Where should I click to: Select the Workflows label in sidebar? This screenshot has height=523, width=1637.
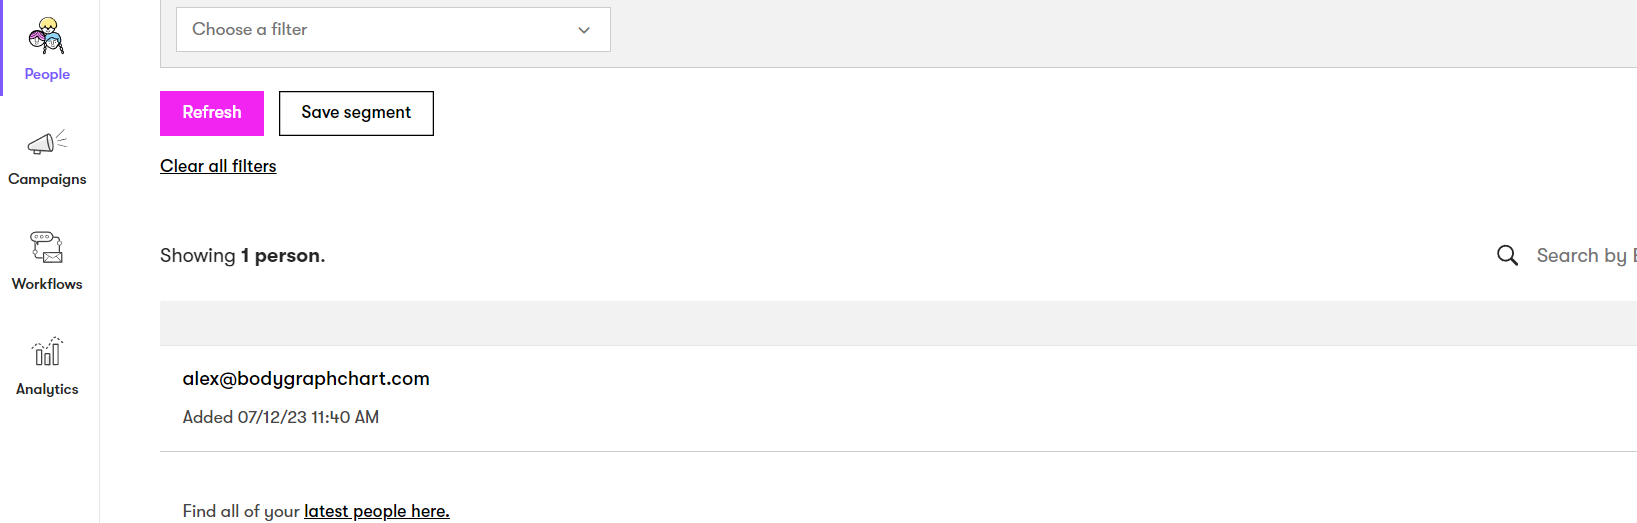[47, 284]
